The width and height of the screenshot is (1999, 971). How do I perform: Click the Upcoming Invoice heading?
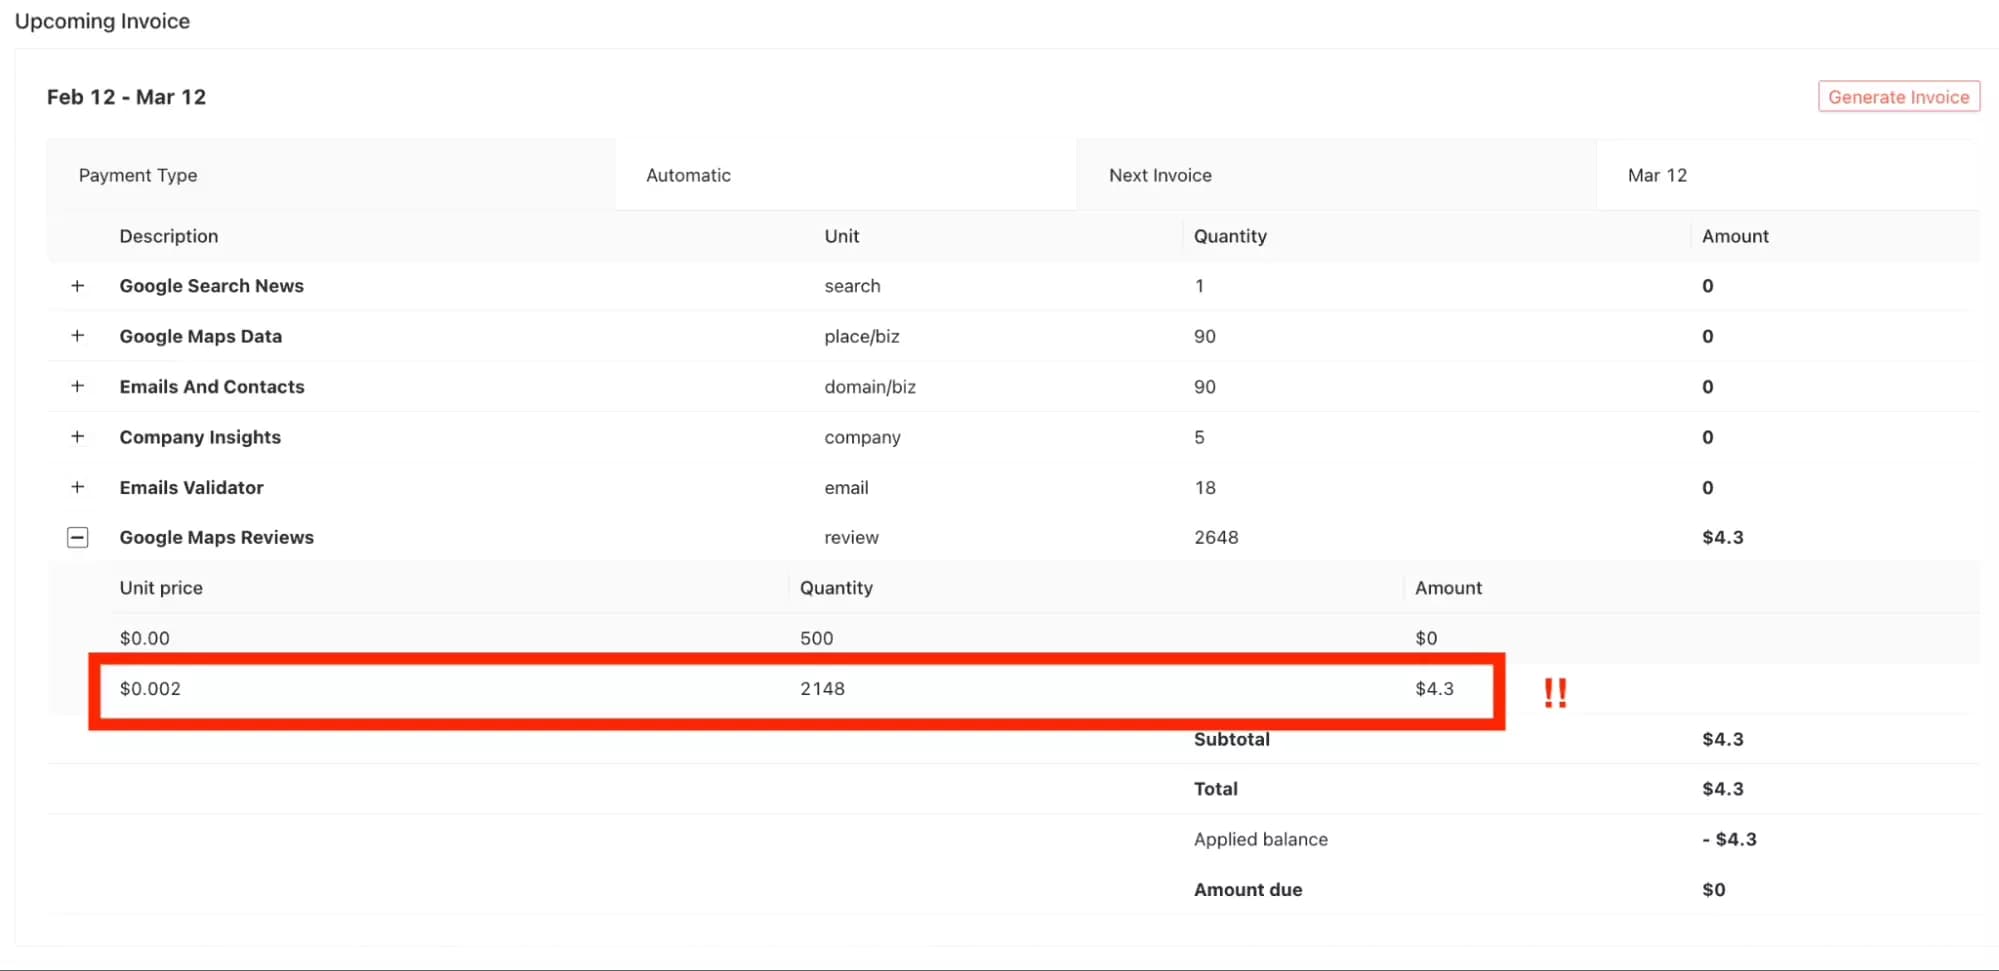coord(101,20)
